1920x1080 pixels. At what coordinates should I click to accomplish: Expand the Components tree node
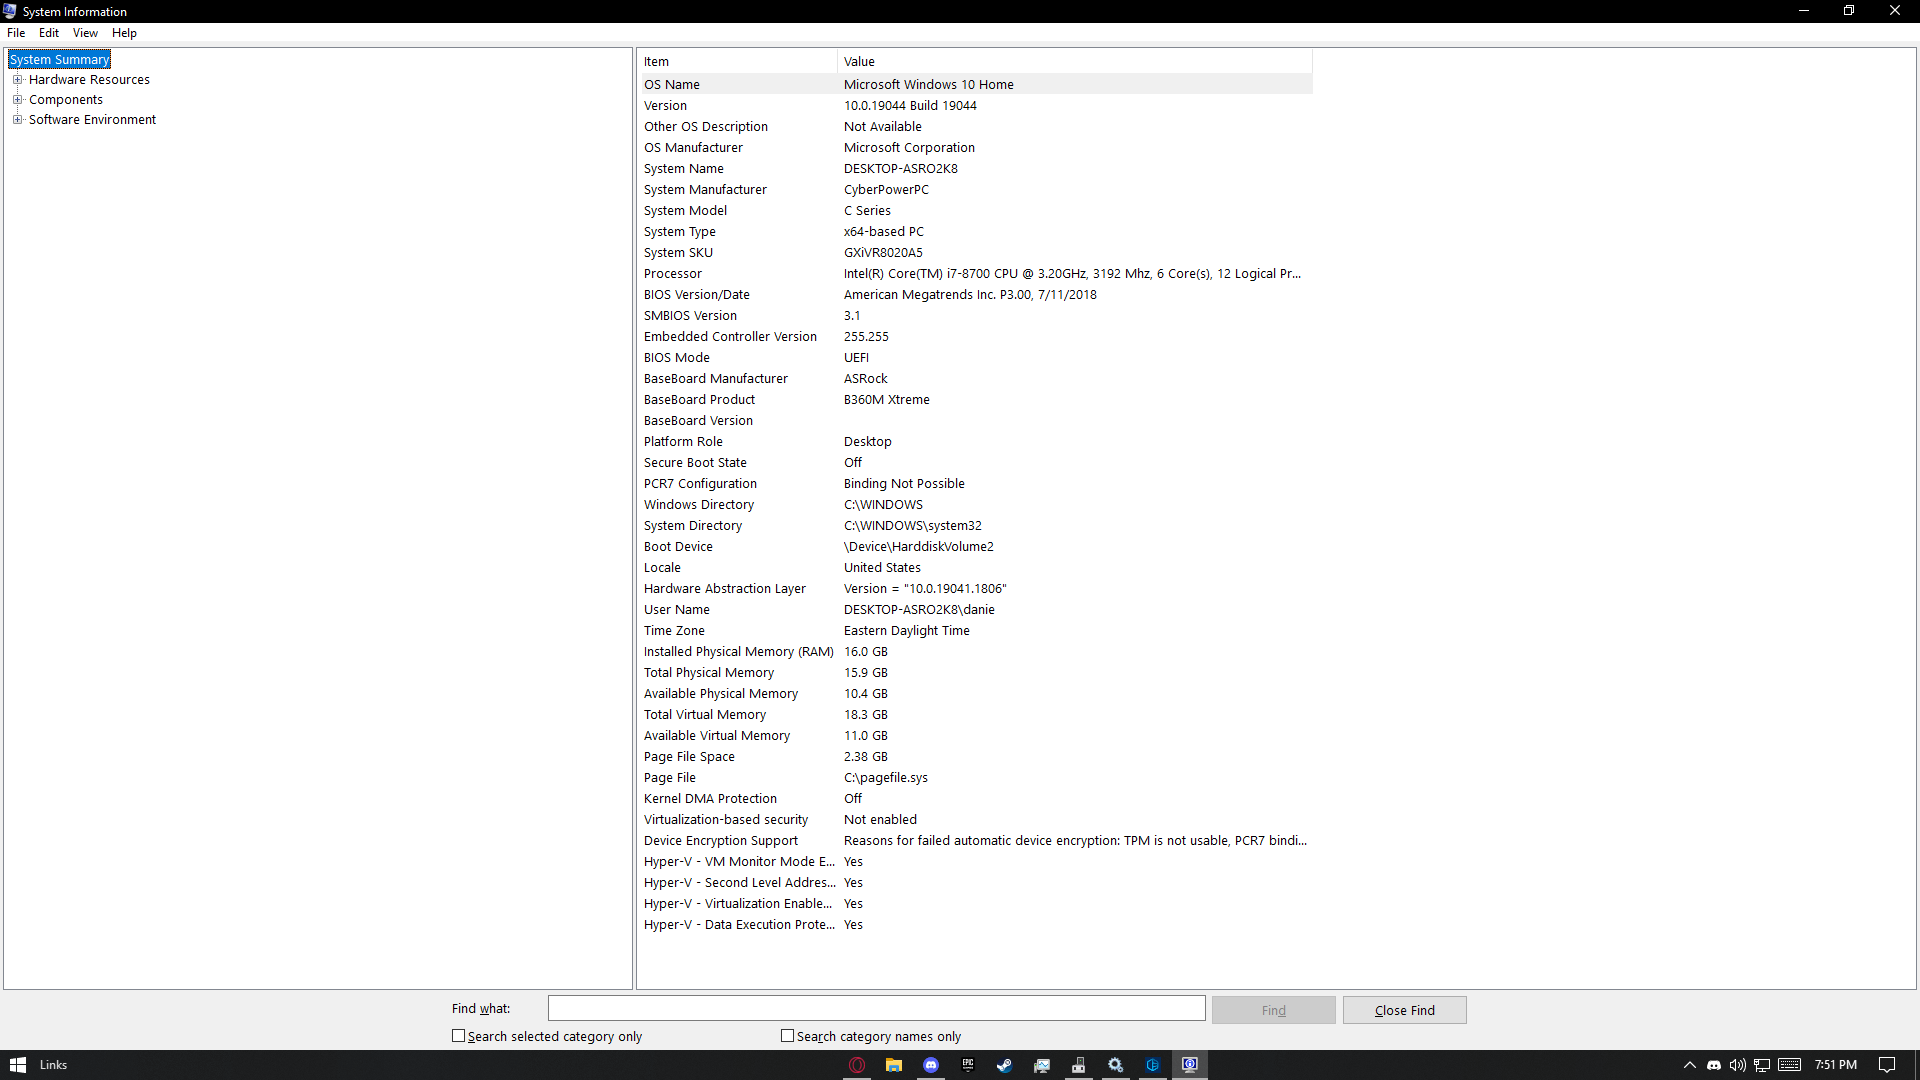[x=17, y=100]
